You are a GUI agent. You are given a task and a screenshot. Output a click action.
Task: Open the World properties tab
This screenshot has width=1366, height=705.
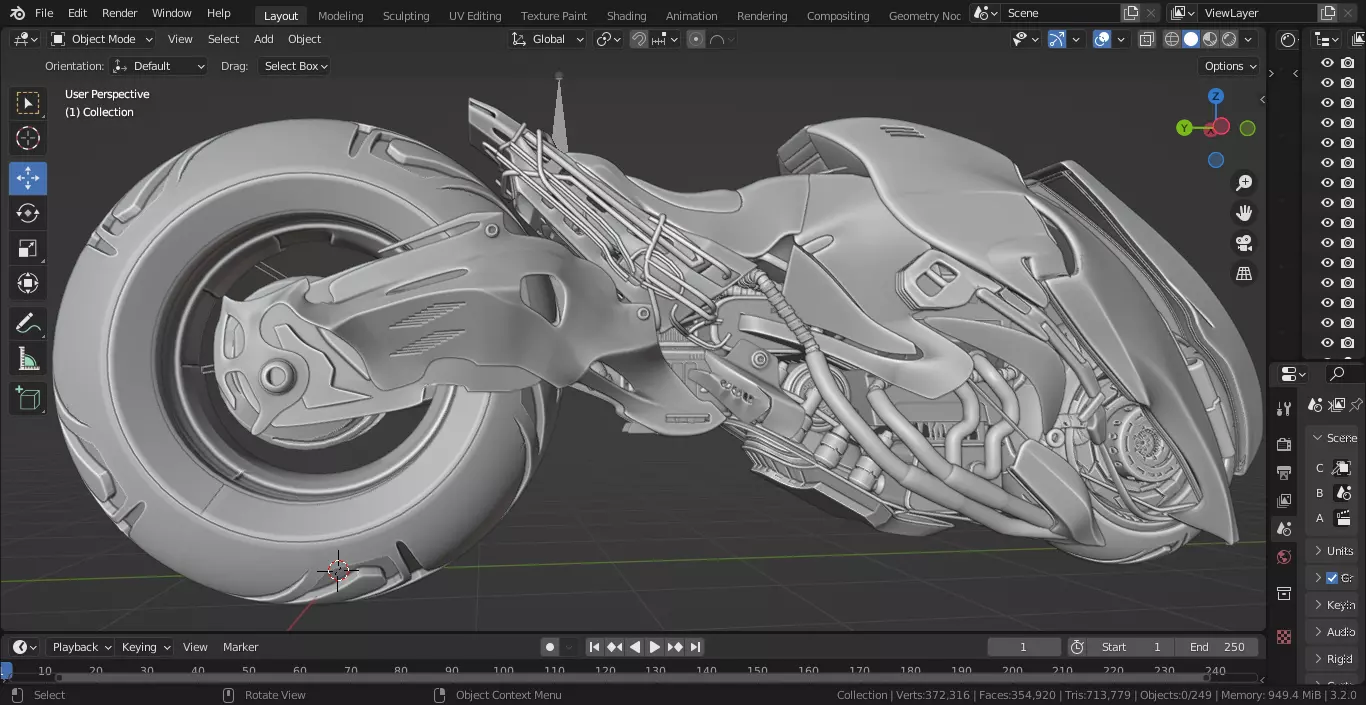pos(1285,557)
